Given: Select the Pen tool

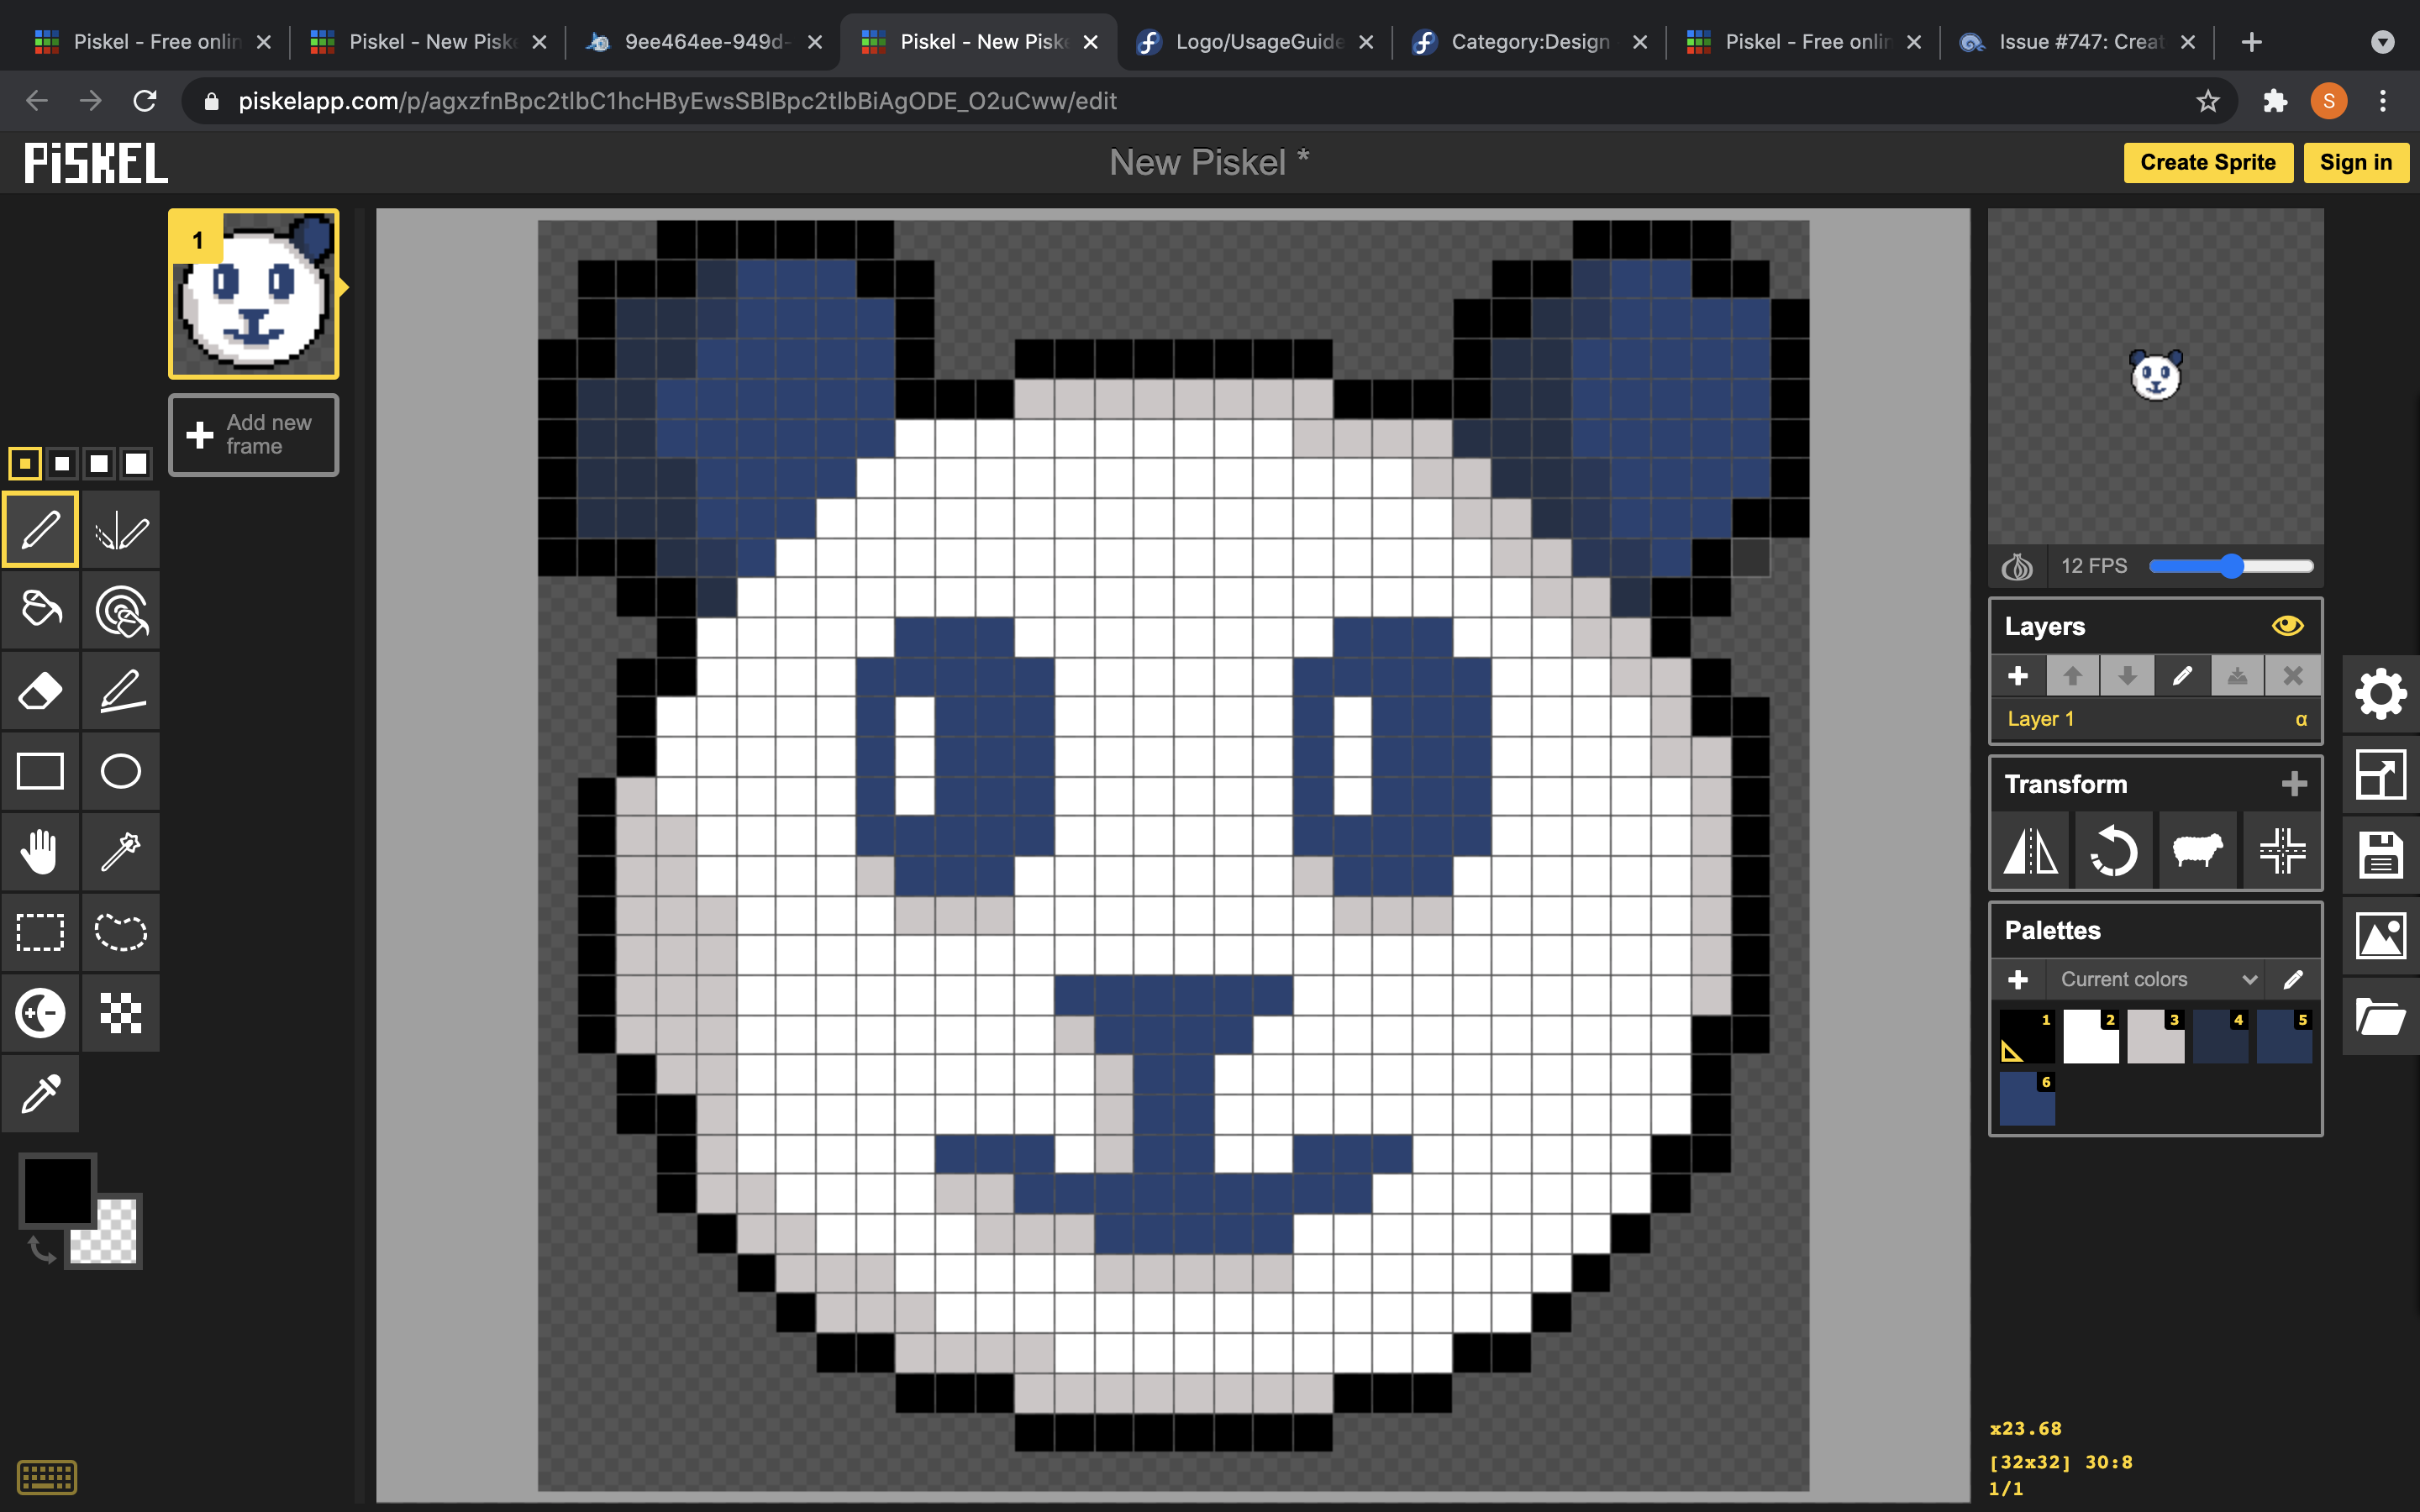Looking at the screenshot, I should tap(40, 530).
